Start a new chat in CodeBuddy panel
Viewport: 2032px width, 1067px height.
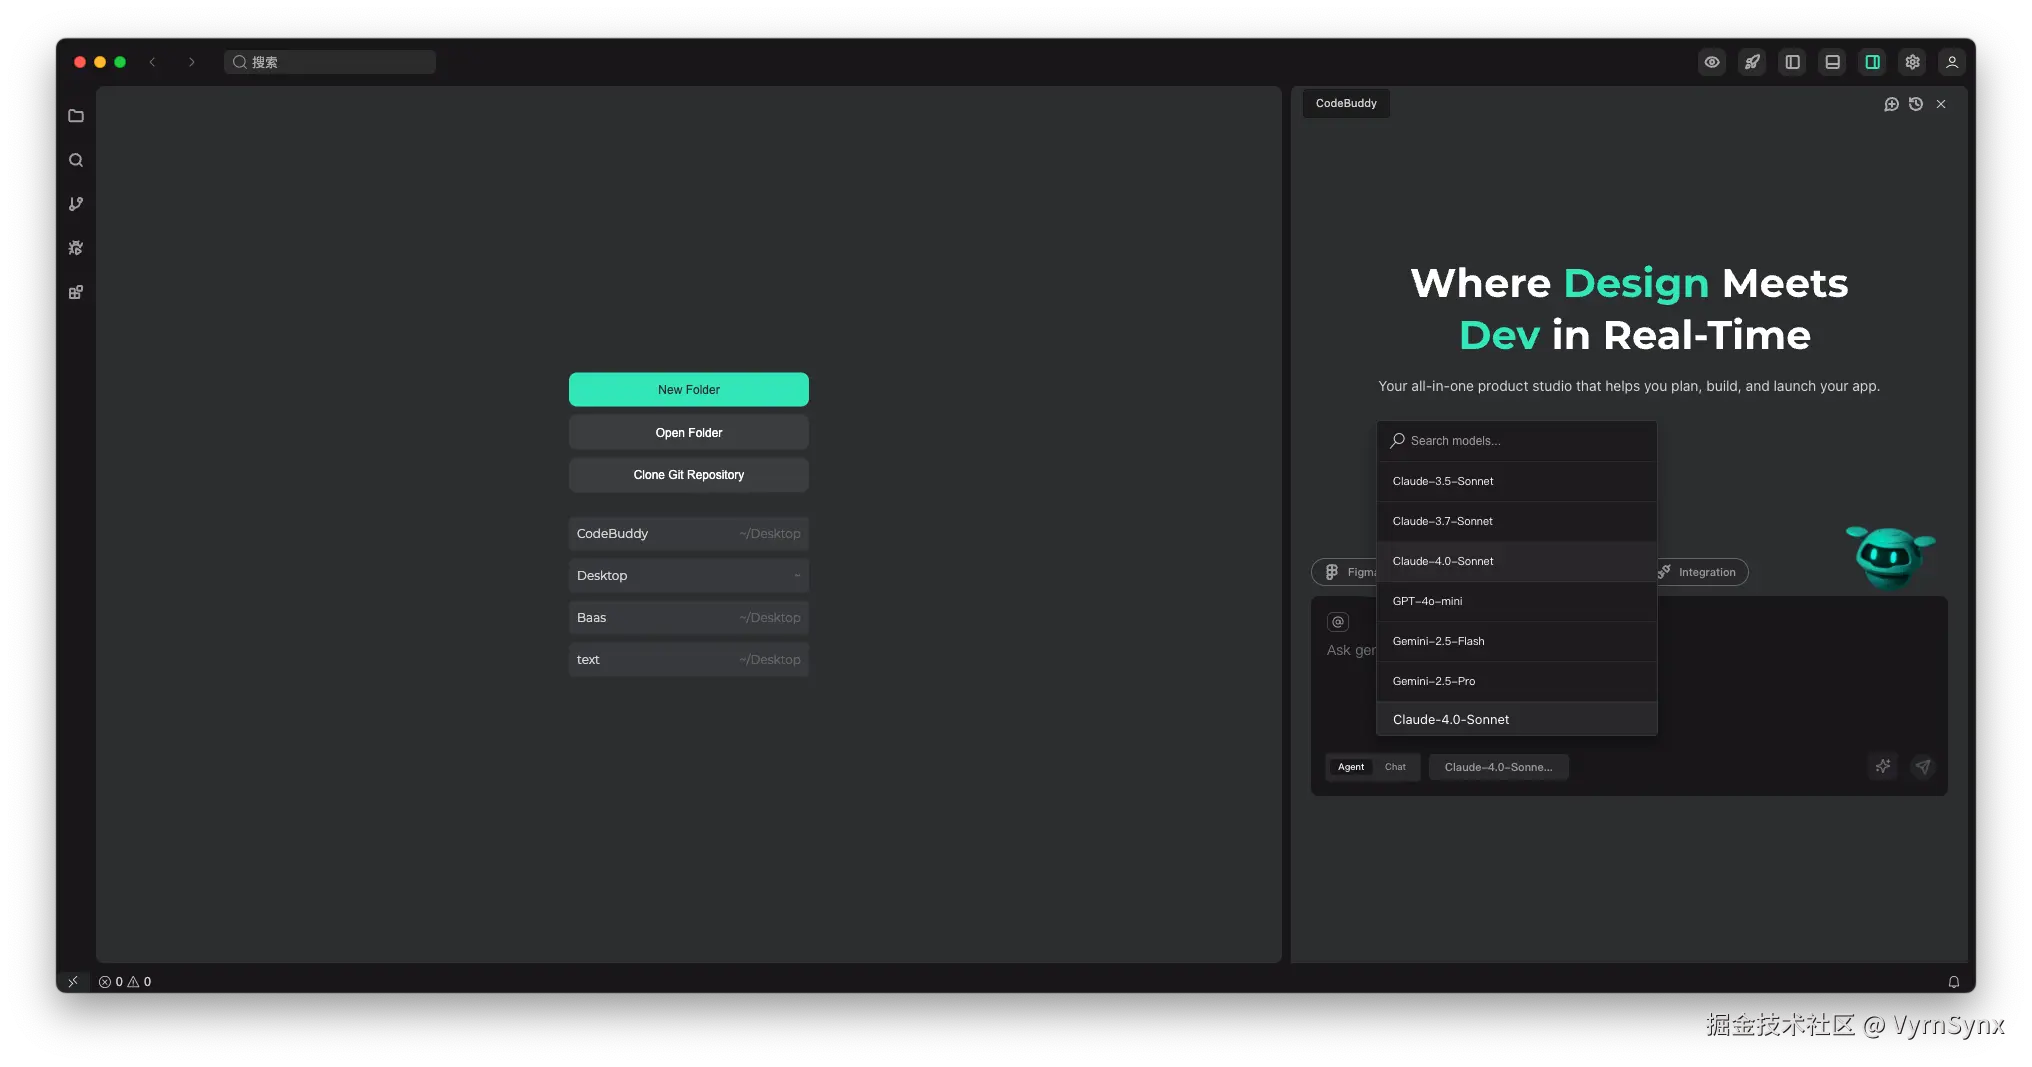(1892, 104)
